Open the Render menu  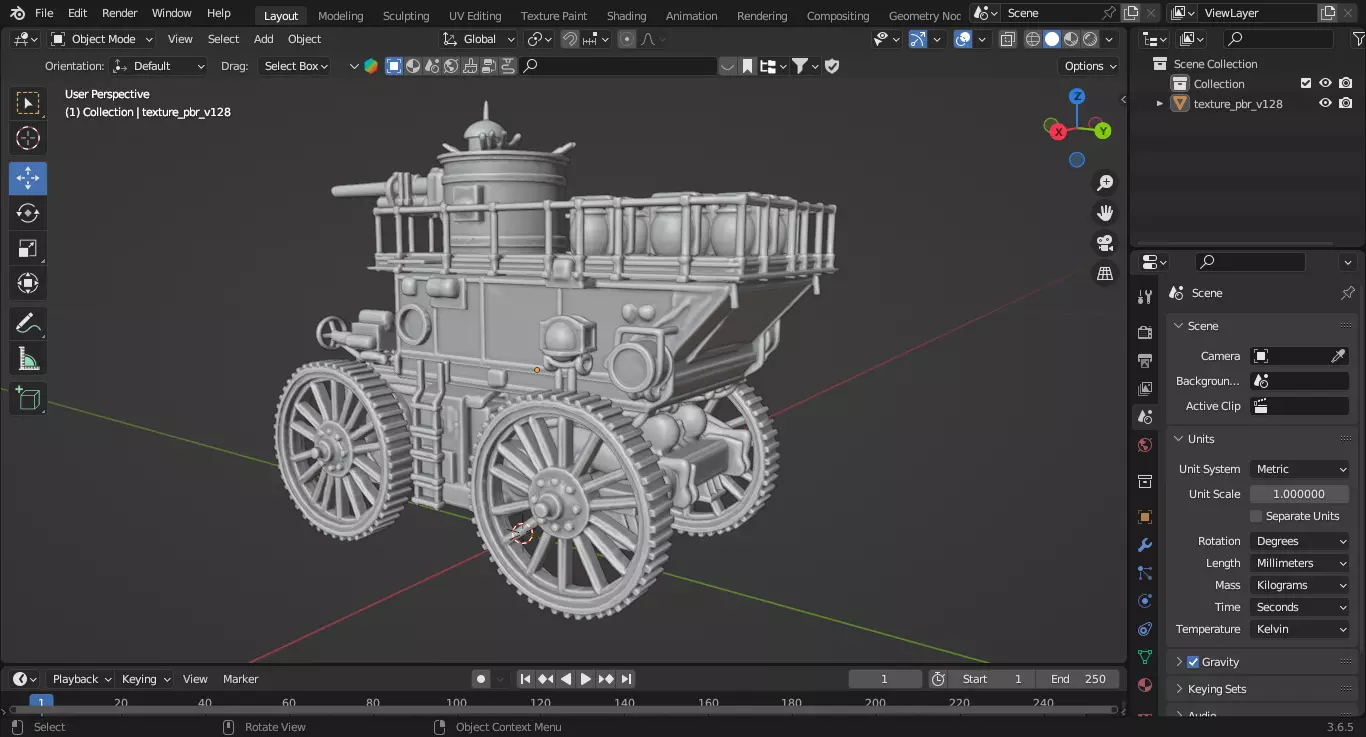tap(119, 13)
